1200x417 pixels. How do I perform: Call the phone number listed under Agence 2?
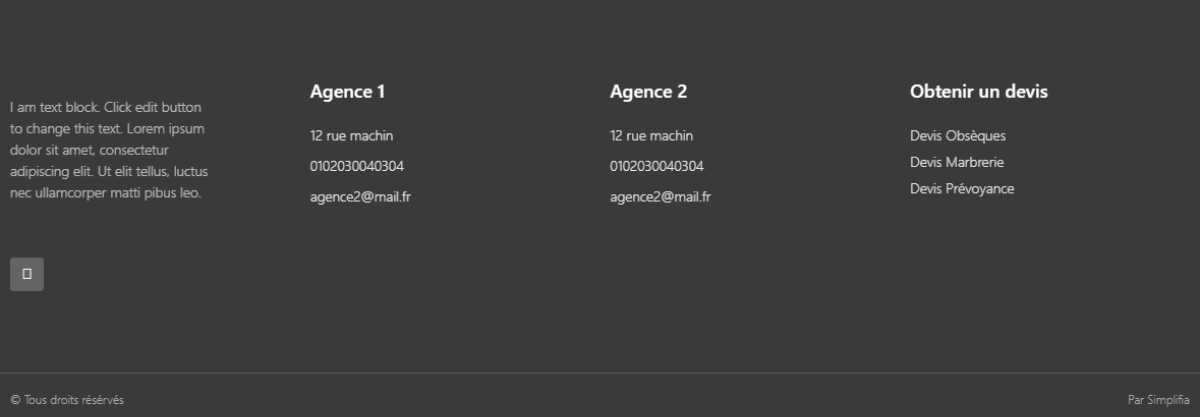(657, 166)
